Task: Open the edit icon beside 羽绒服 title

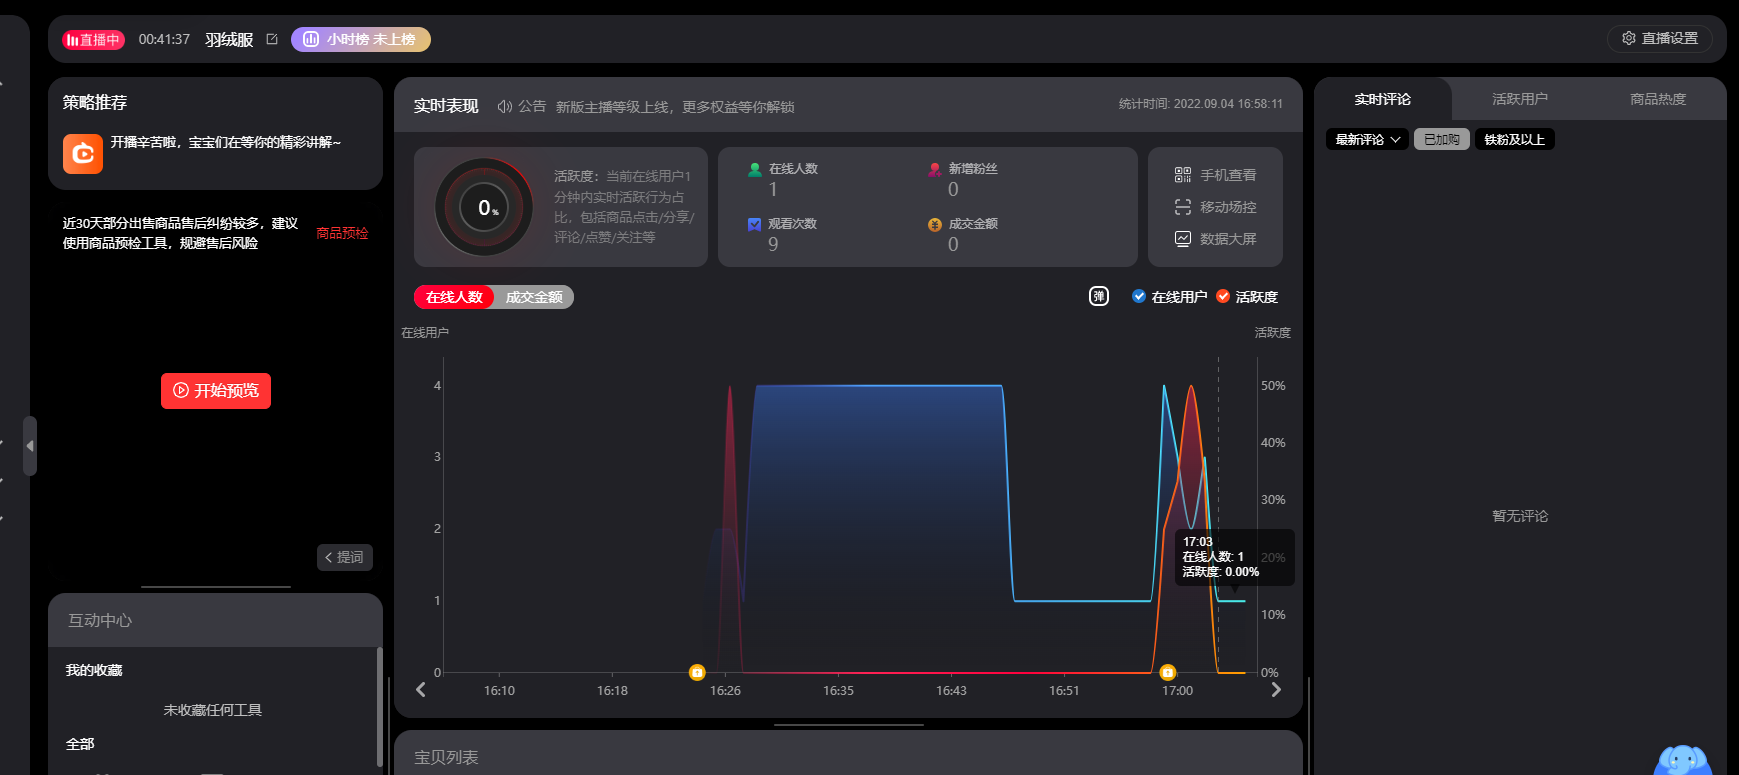Action: click(272, 39)
